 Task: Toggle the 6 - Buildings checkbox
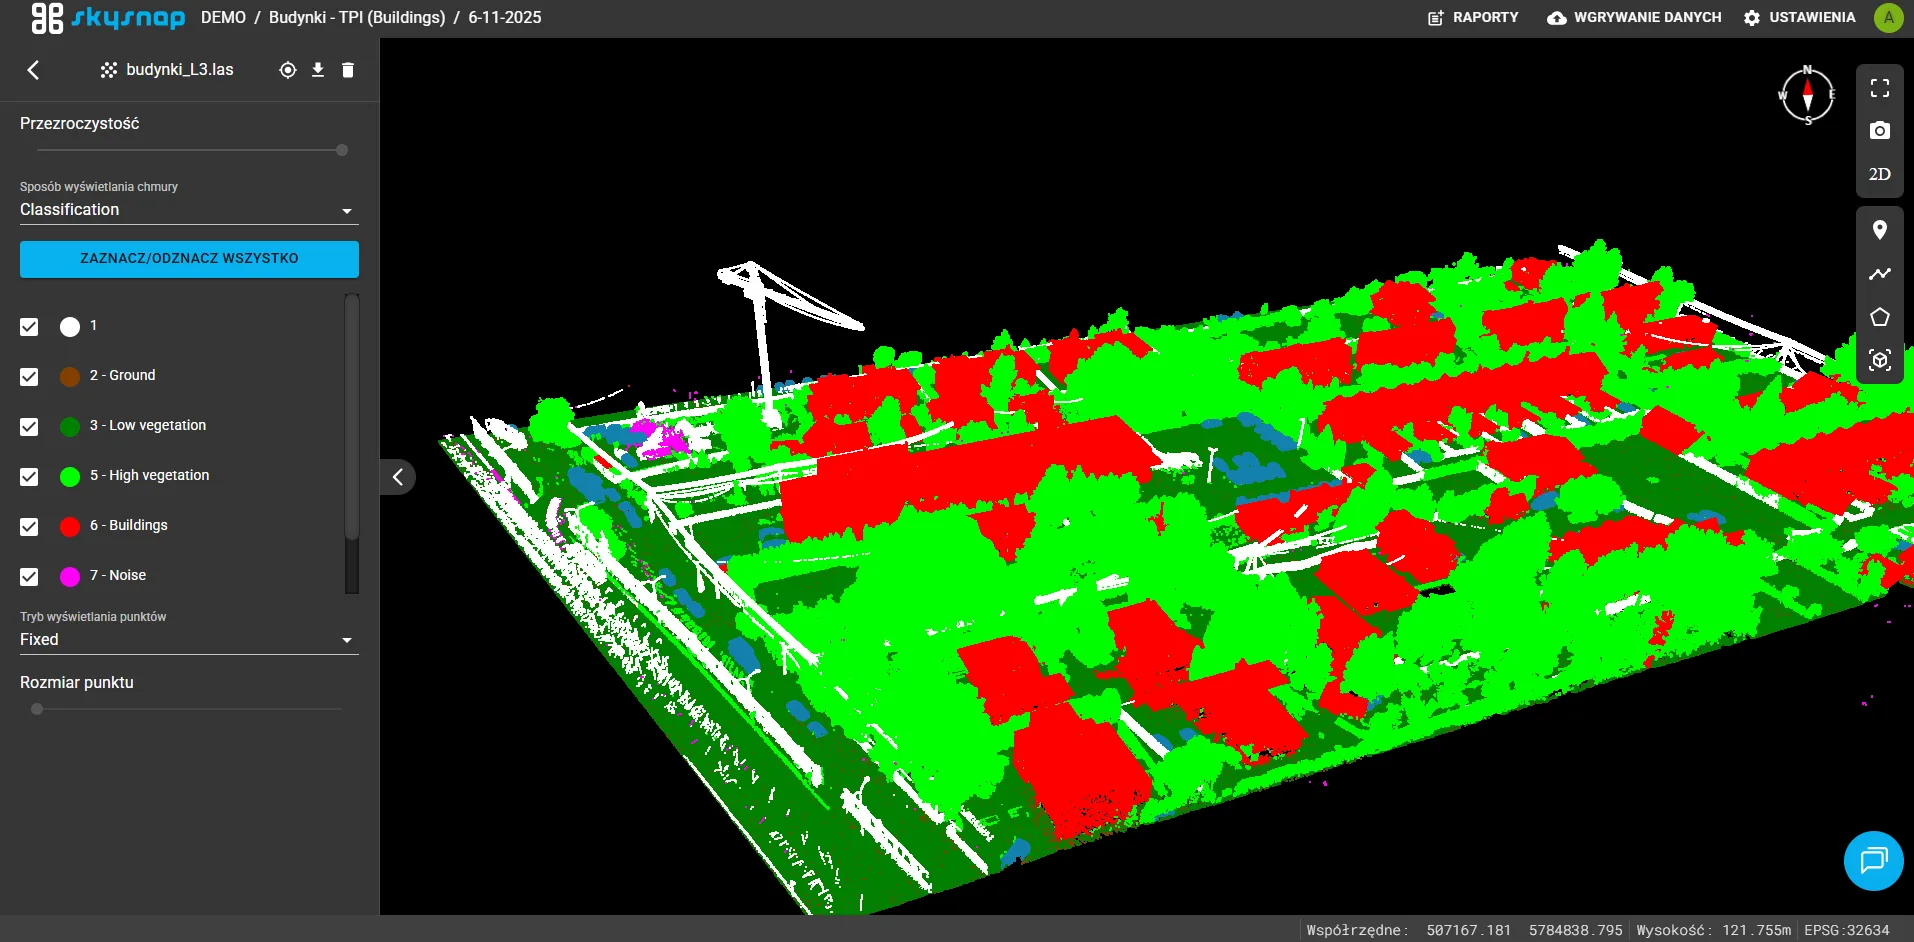point(29,527)
